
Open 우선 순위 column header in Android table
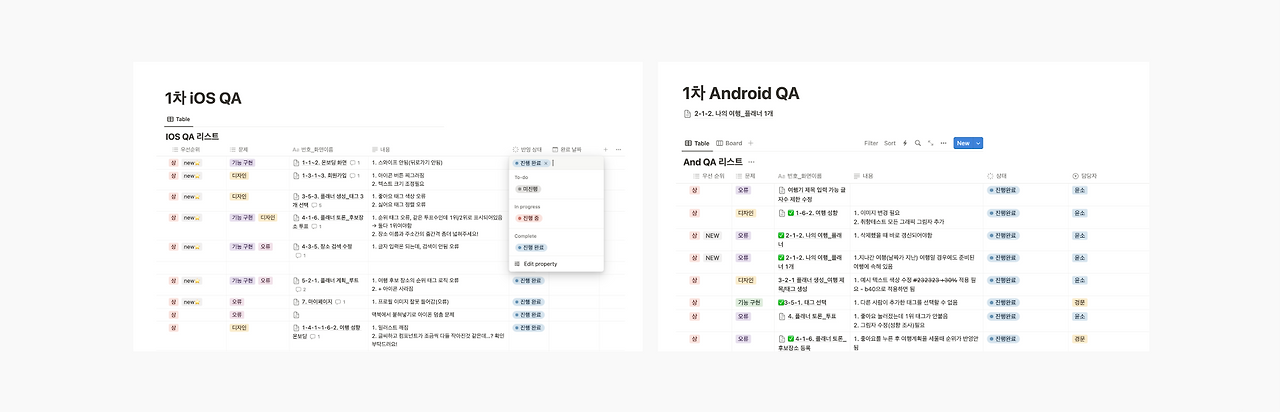[707, 175]
